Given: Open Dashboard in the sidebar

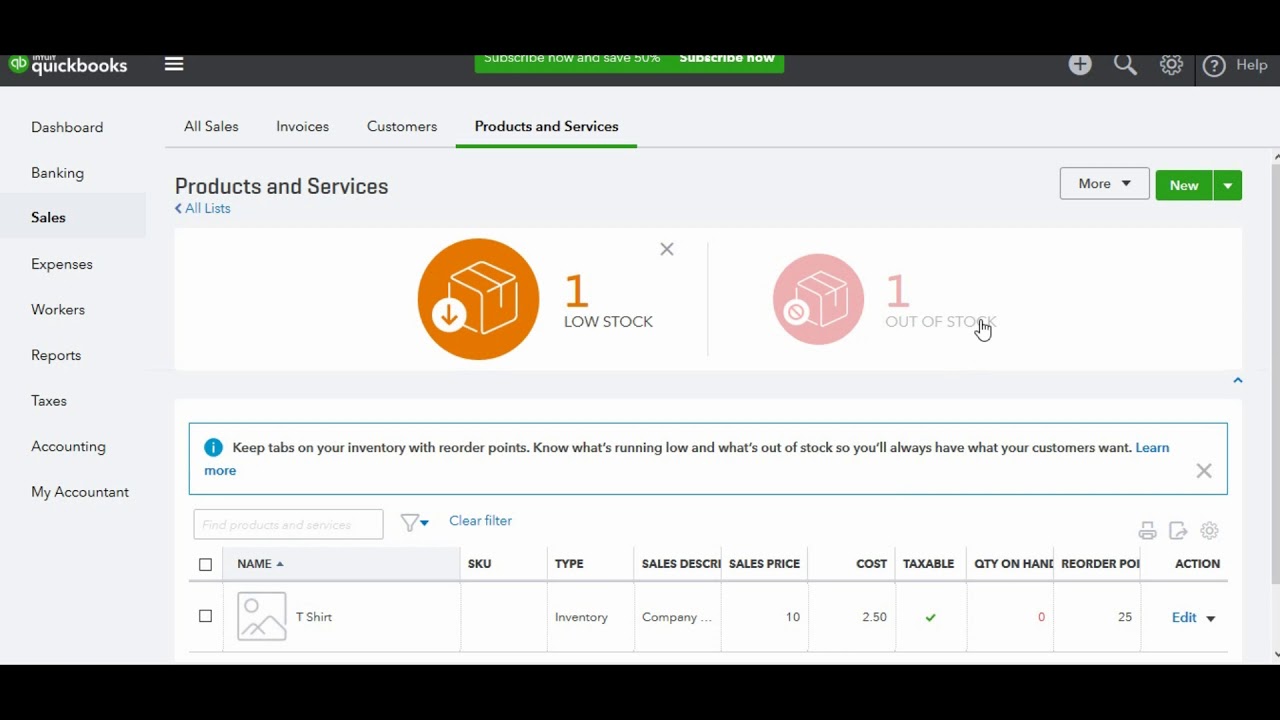Looking at the screenshot, I should tap(67, 127).
